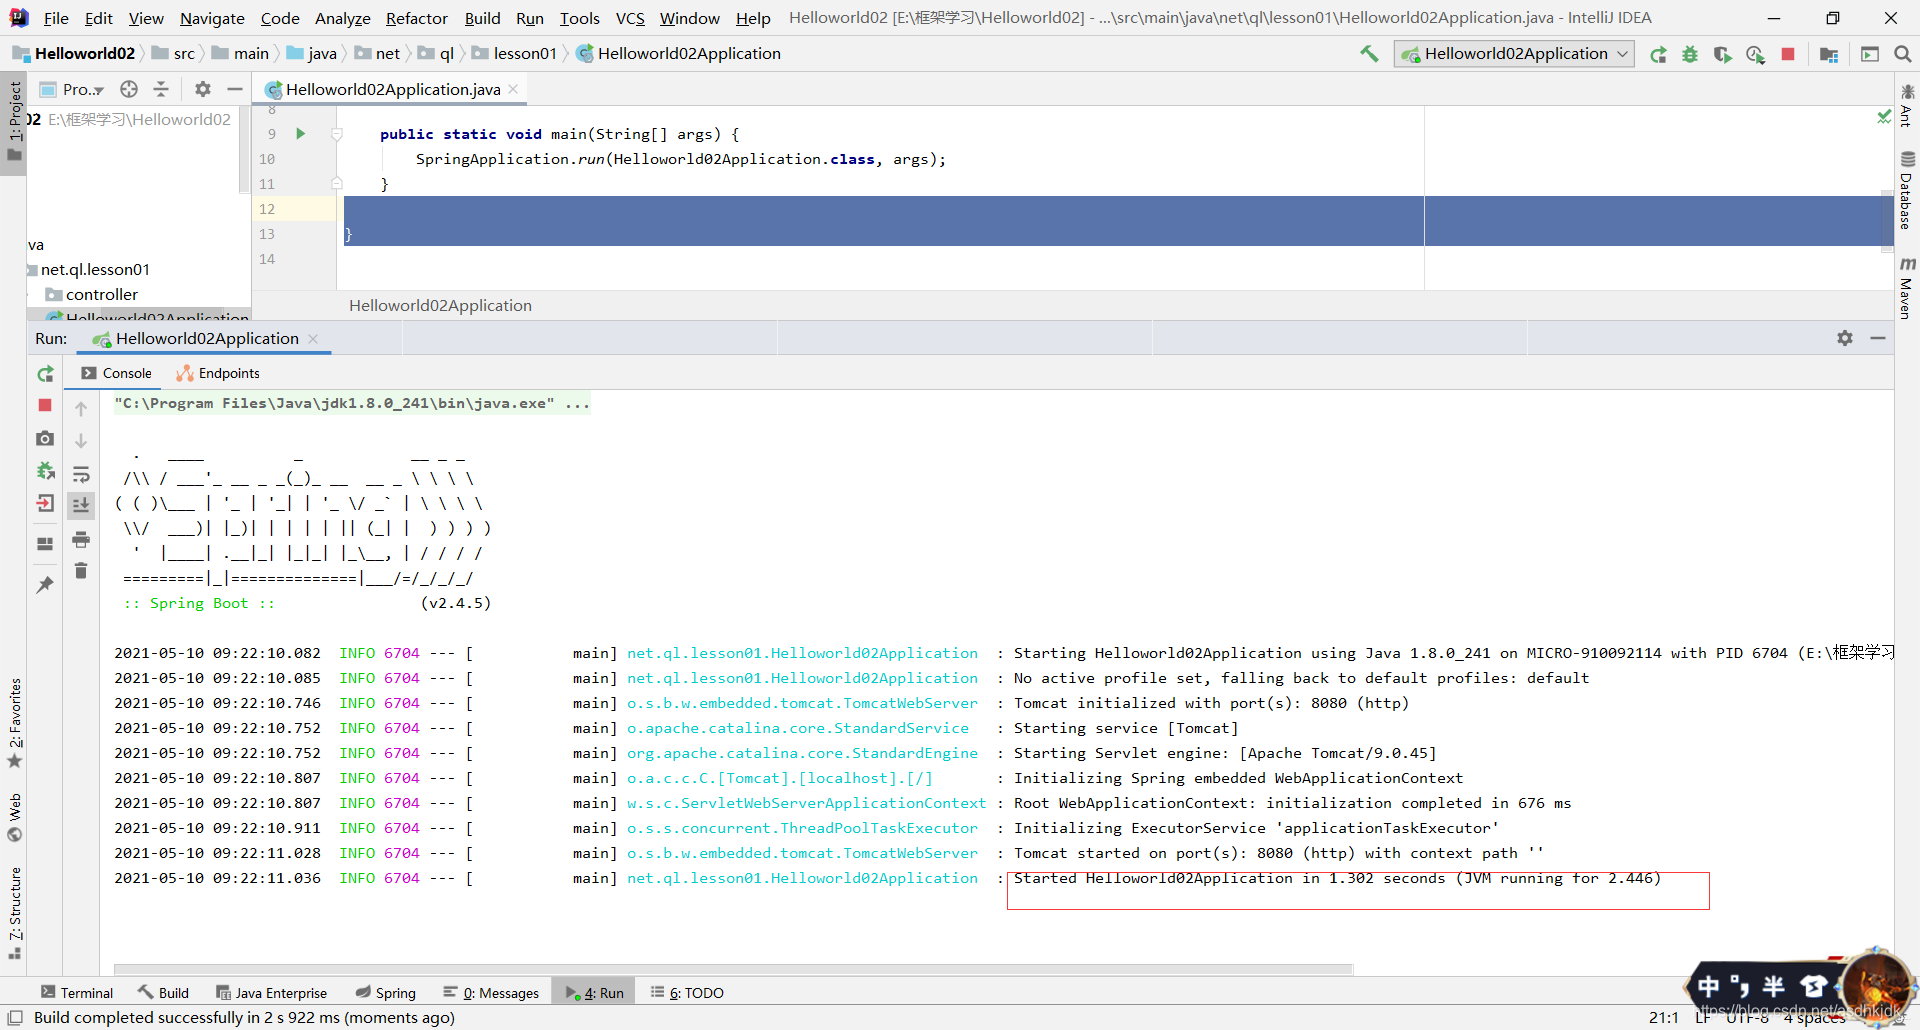Screen dimensions: 1920x1030
Task: Click the Dump Threads camera icon
Action: (45, 438)
